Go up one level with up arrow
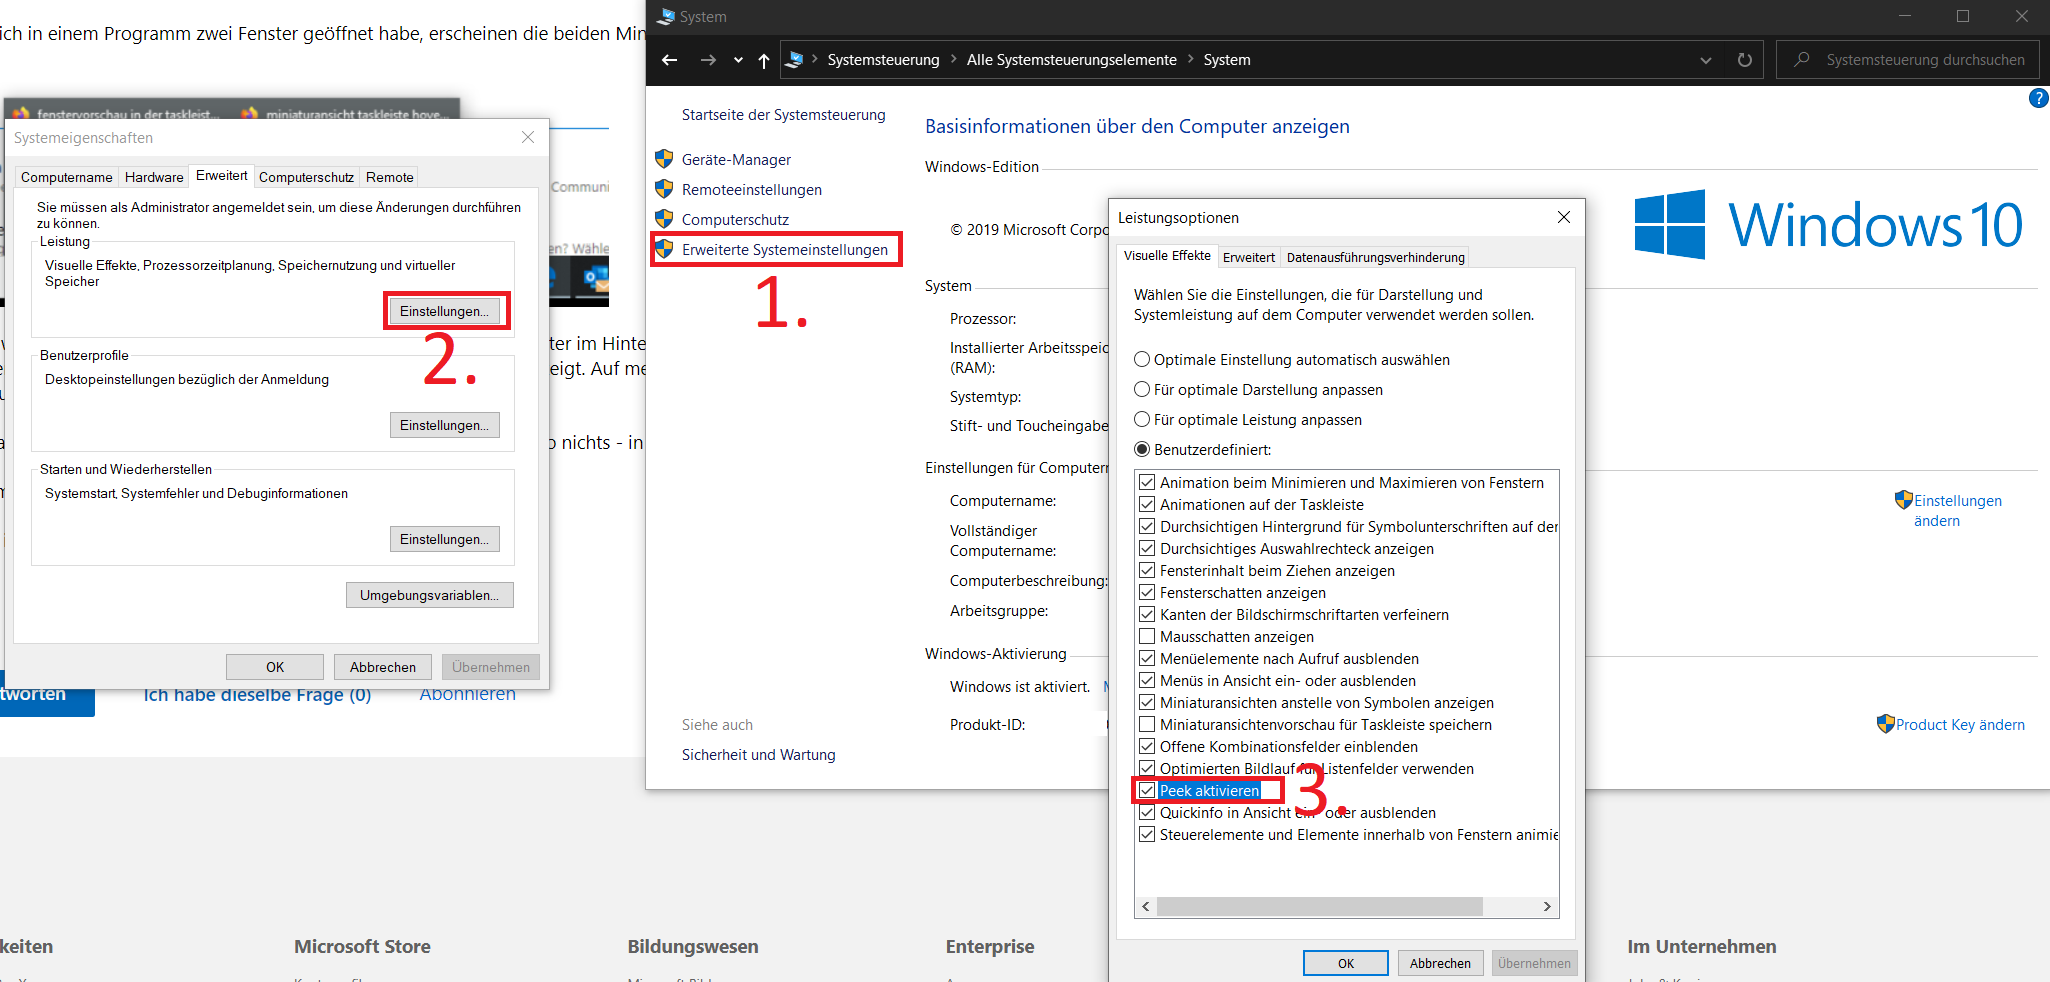The image size is (2050, 982). click(x=764, y=60)
